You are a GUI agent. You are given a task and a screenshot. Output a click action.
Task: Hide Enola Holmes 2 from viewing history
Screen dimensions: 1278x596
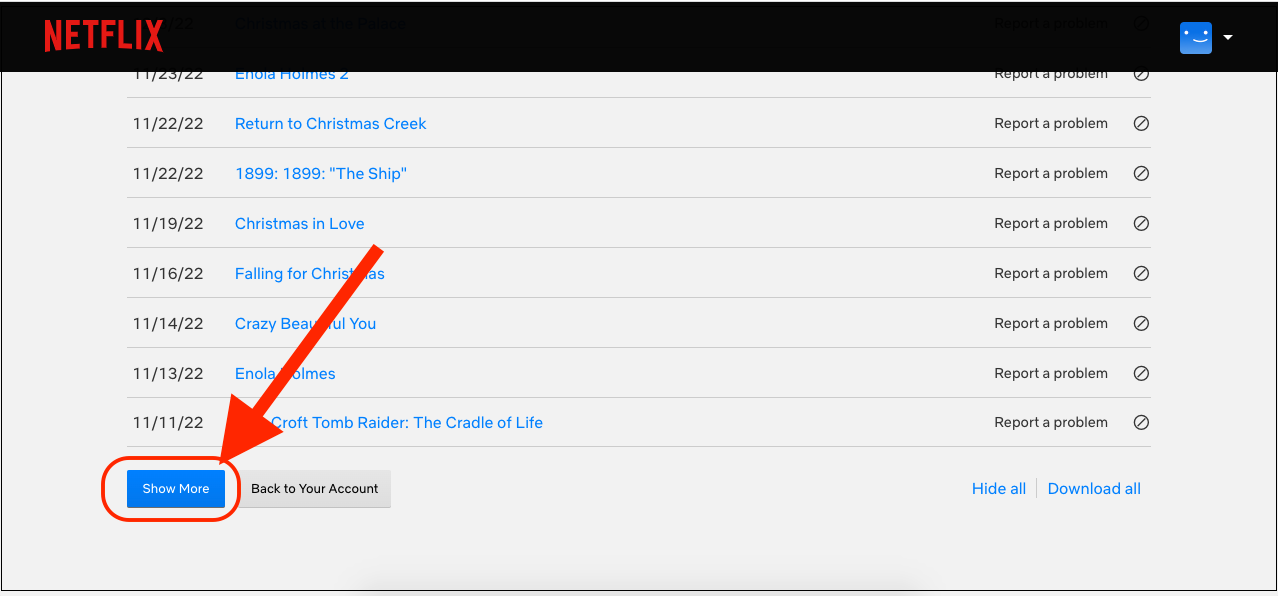[x=1141, y=74]
